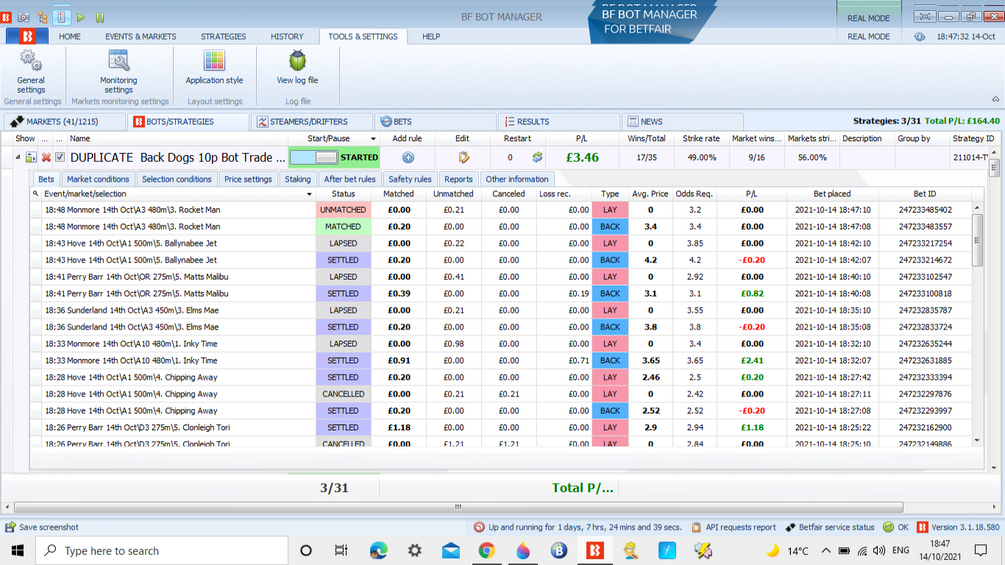Click the highlighted info icon in quick toolbar
This screenshot has height=565, width=1005.
(x=62, y=17)
